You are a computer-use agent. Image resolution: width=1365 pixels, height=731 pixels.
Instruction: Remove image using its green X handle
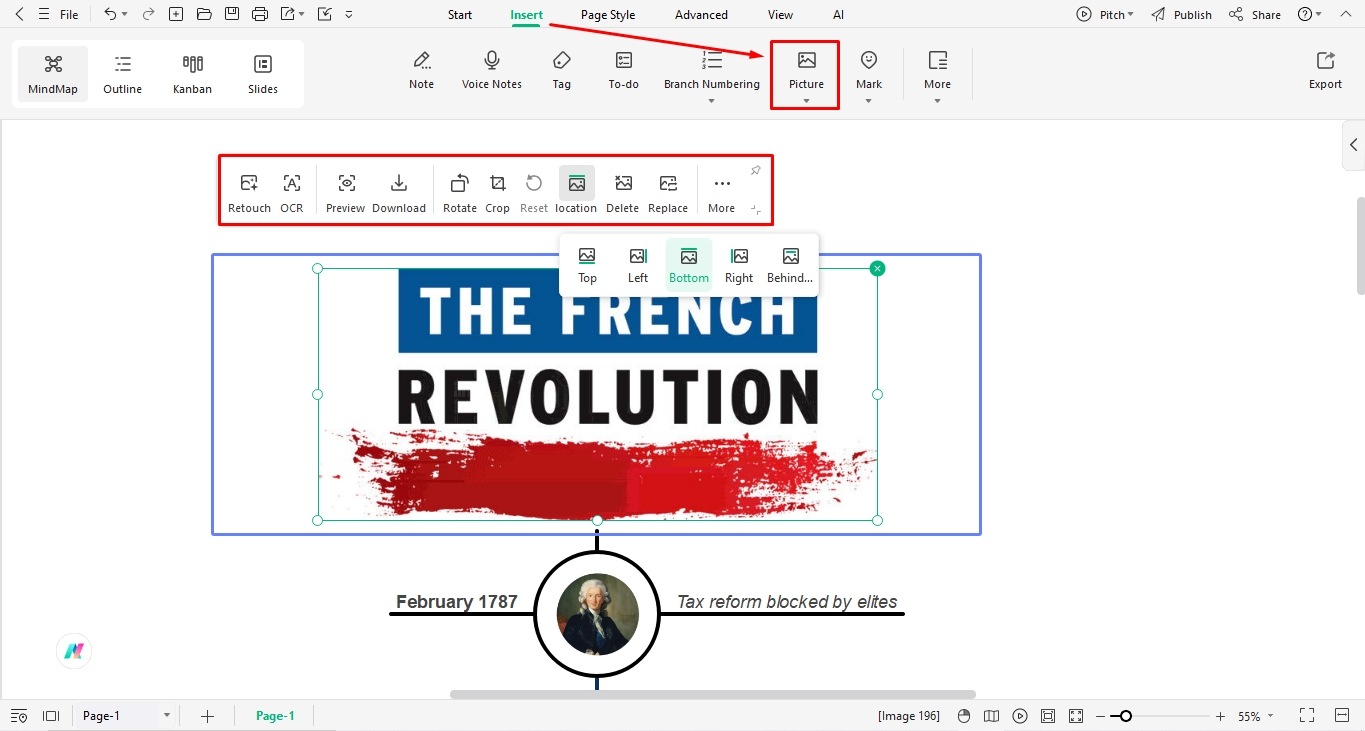[877, 268]
